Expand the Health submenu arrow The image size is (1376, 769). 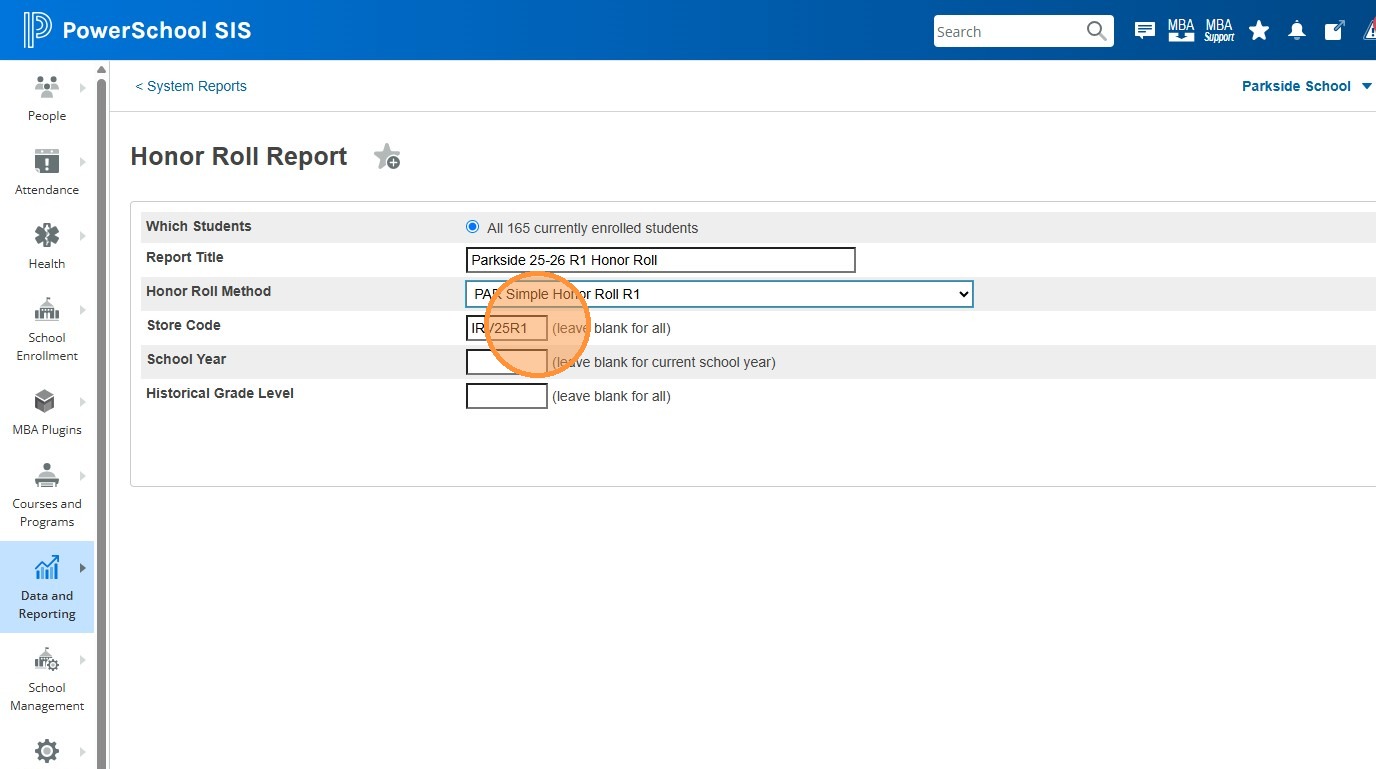point(83,236)
